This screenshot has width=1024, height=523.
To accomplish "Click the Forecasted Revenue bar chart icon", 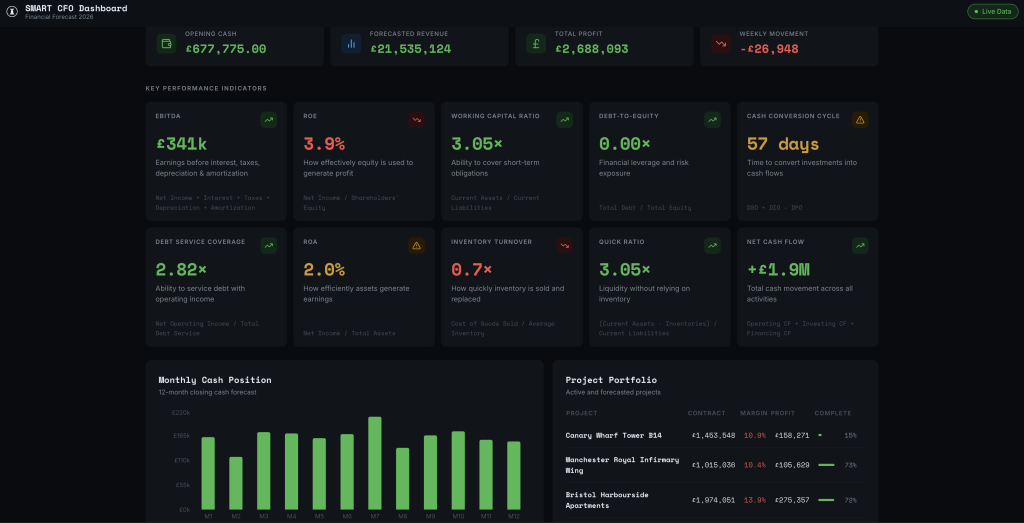I will pos(351,44).
